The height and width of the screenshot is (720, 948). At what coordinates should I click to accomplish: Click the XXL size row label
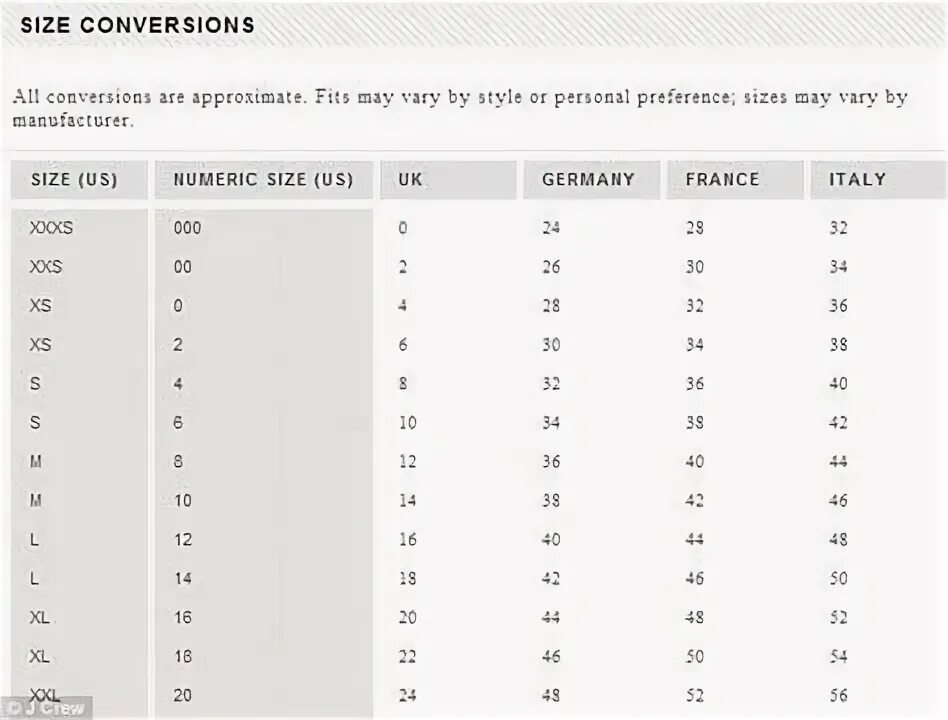pos(45,695)
